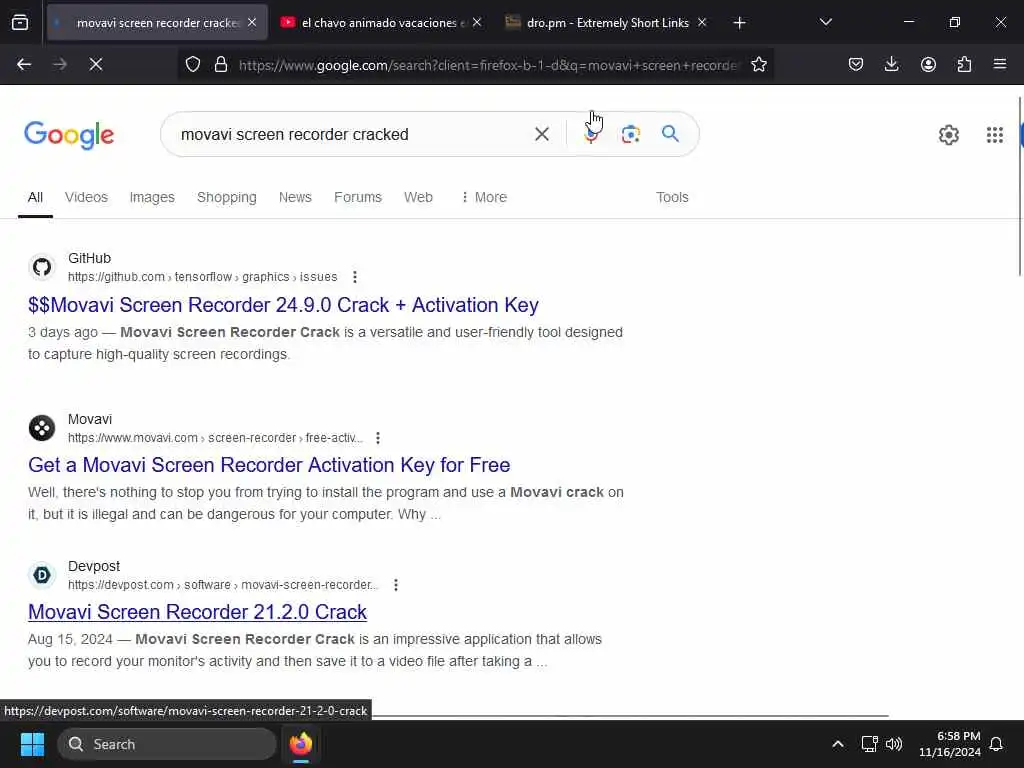Open Google apps grid
This screenshot has height=768, width=1024.
pyautogui.click(x=995, y=135)
